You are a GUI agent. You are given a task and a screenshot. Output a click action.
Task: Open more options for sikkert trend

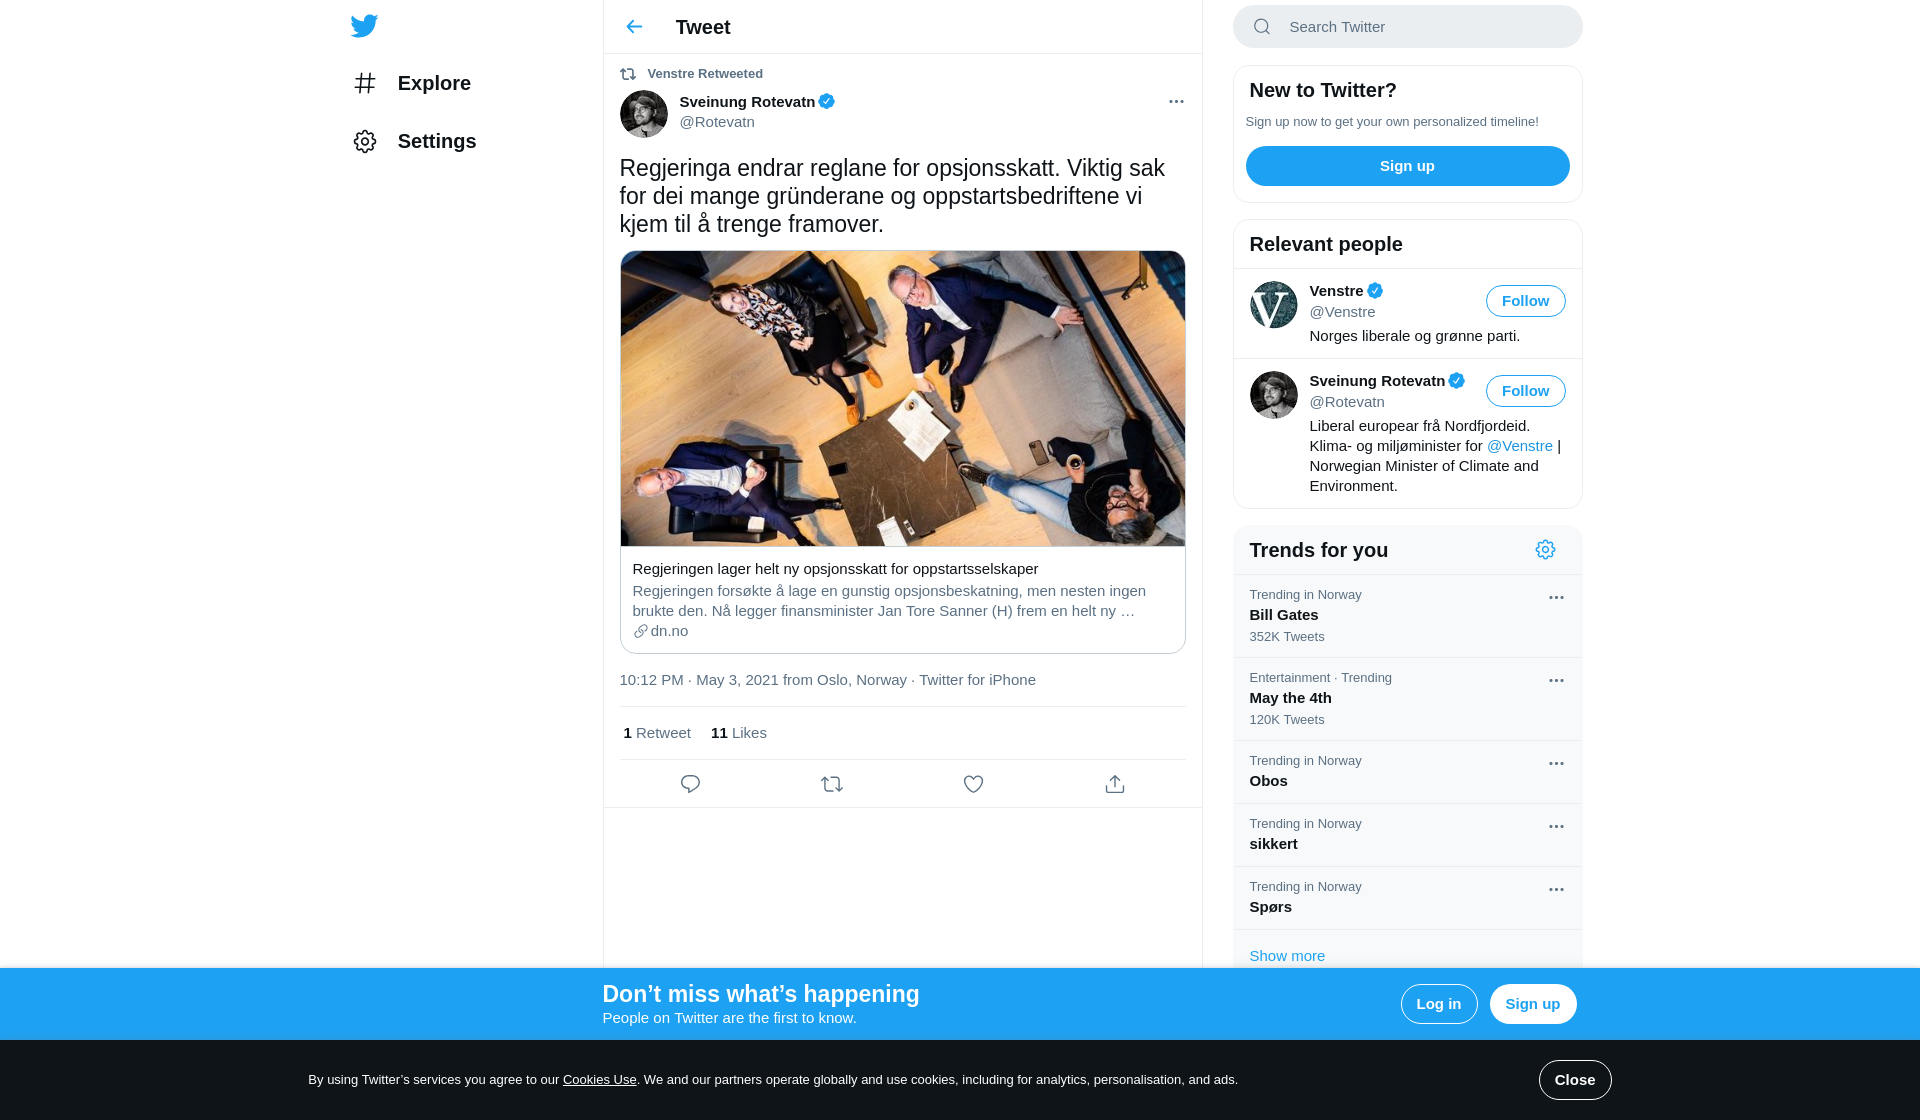(x=1556, y=827)
